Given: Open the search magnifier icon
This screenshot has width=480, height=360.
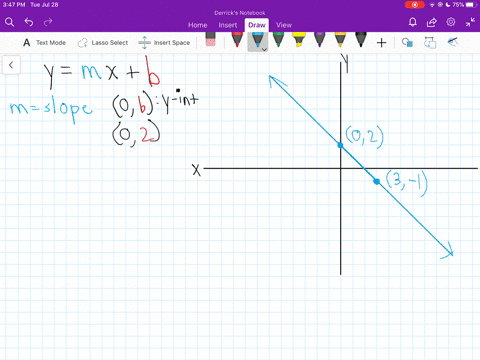Looking at the screenshot, I should [x=9, y=22].
